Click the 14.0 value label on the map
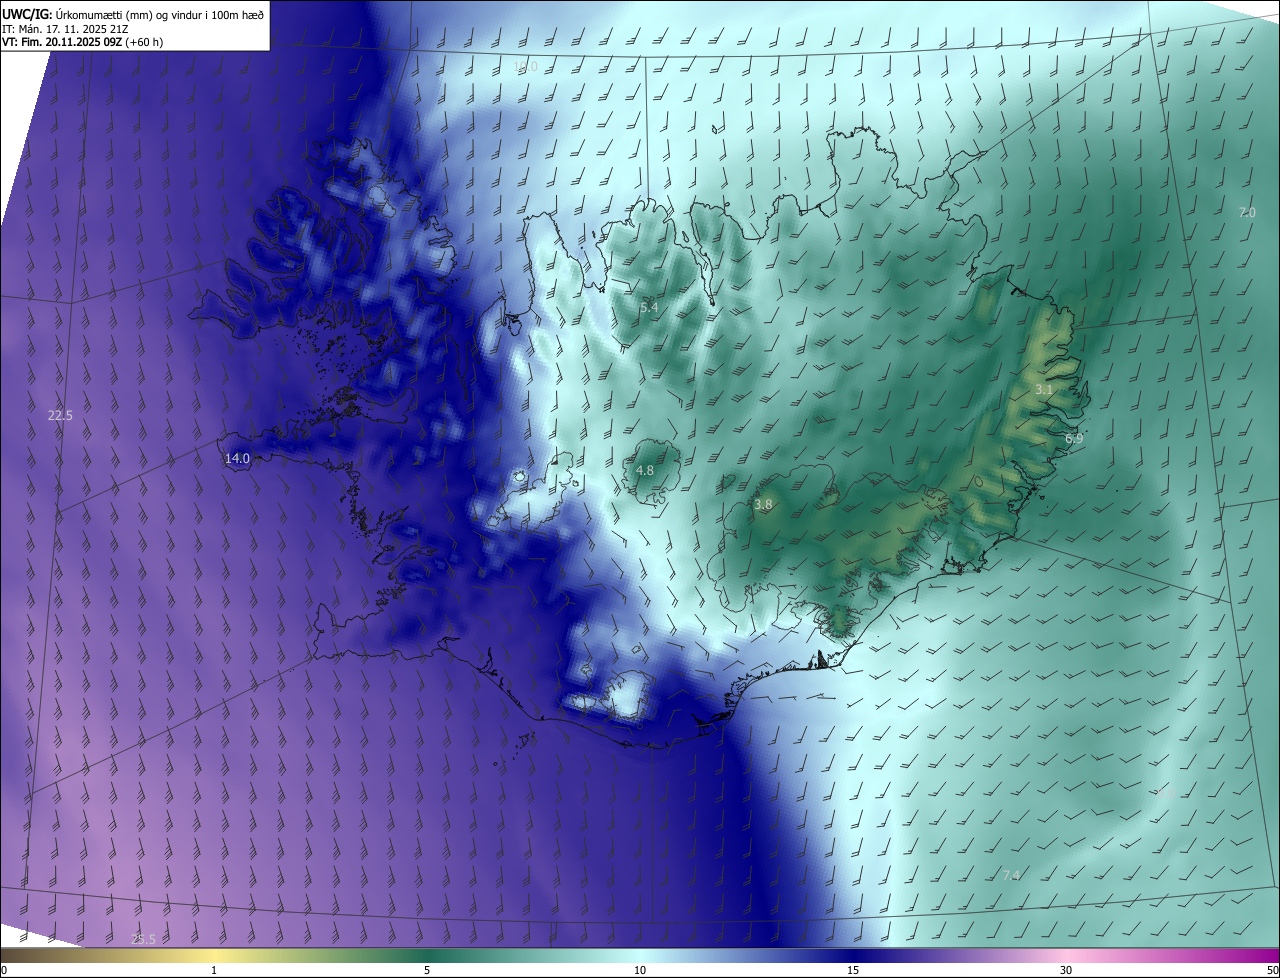 [237, 459]
